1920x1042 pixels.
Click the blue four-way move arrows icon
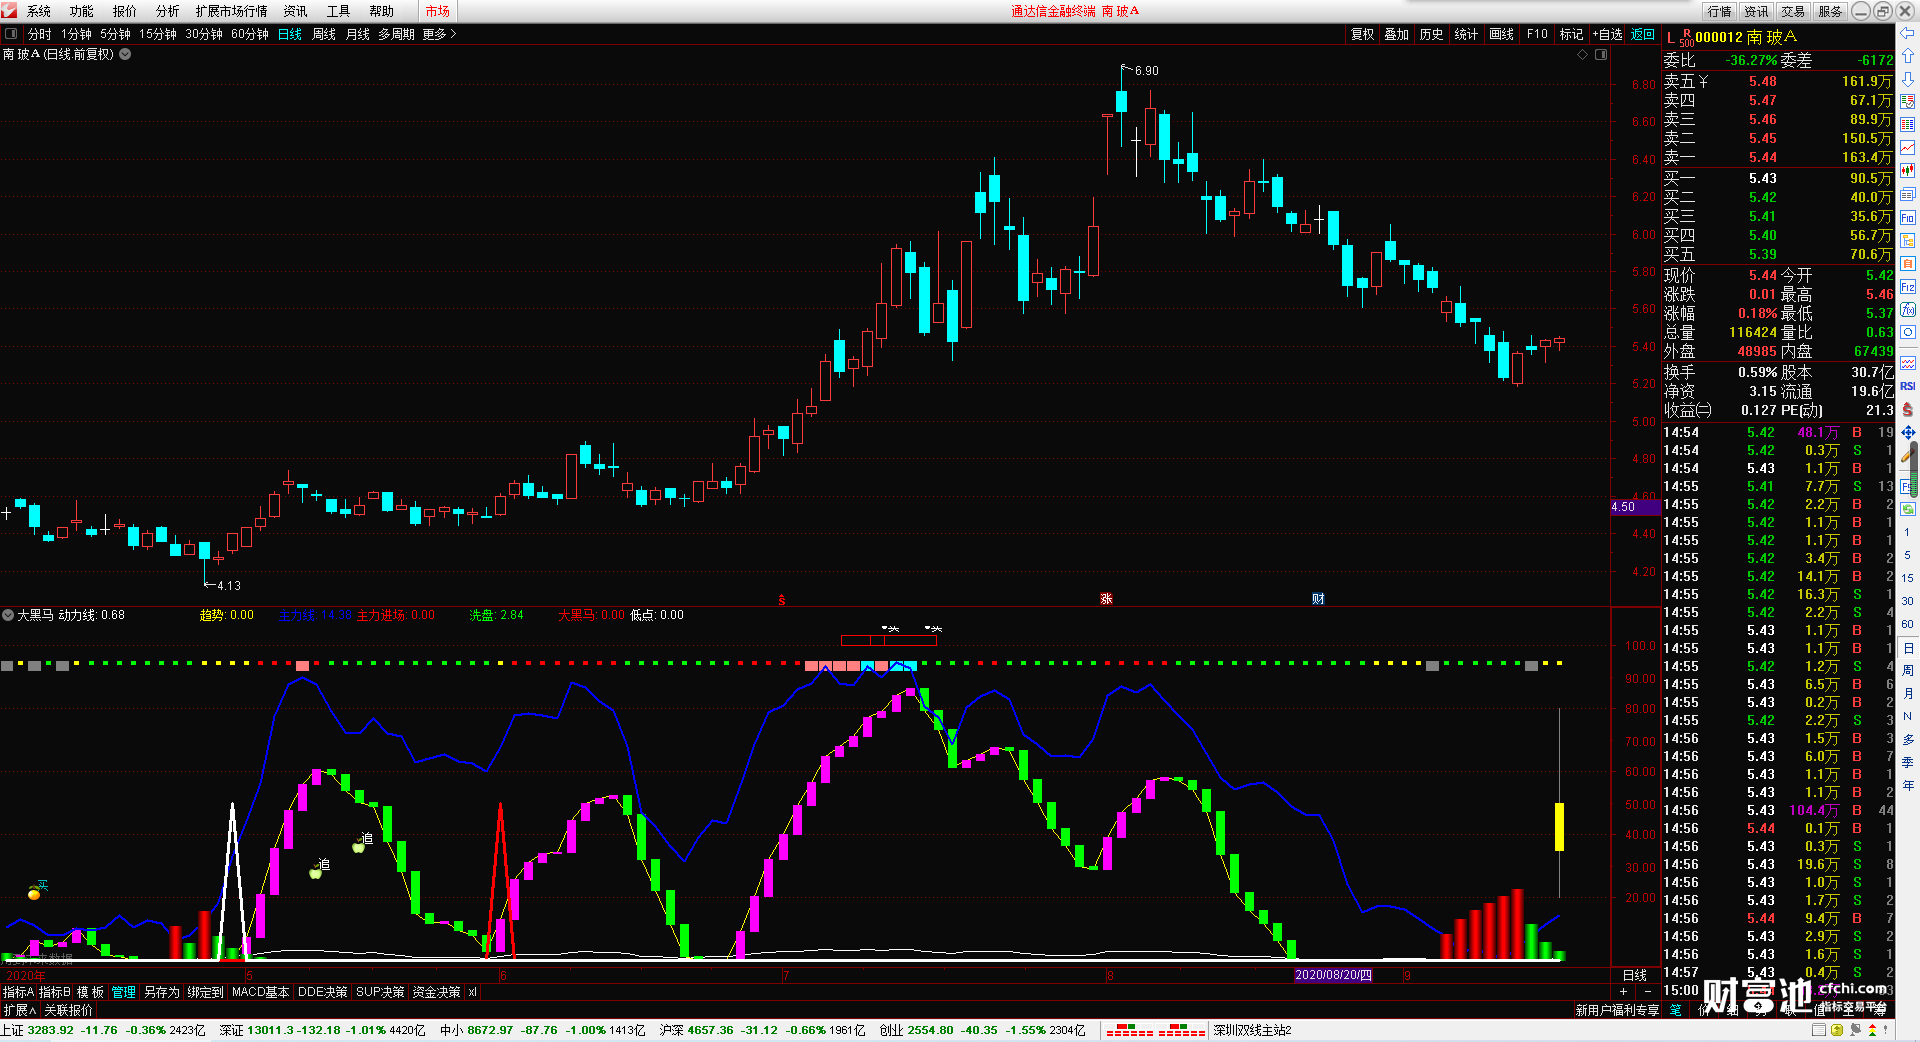point(1908,432)
